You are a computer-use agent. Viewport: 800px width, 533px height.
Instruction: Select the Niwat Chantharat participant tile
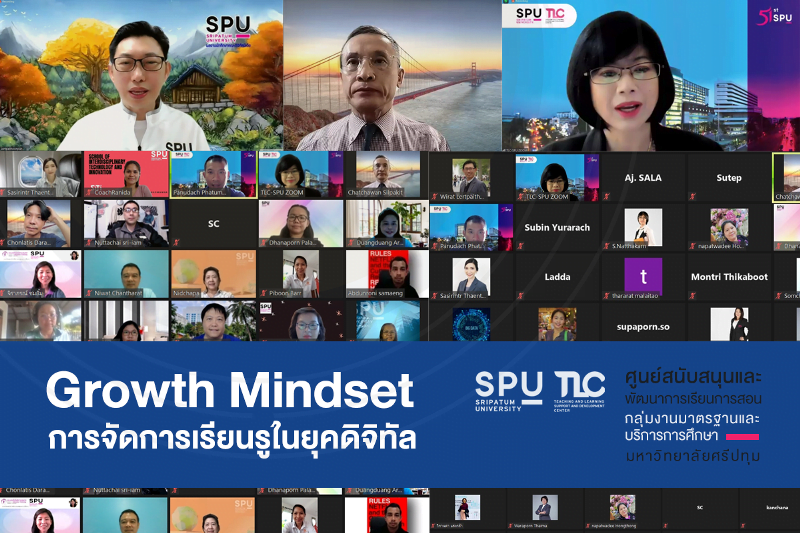[x=126, y=273]
